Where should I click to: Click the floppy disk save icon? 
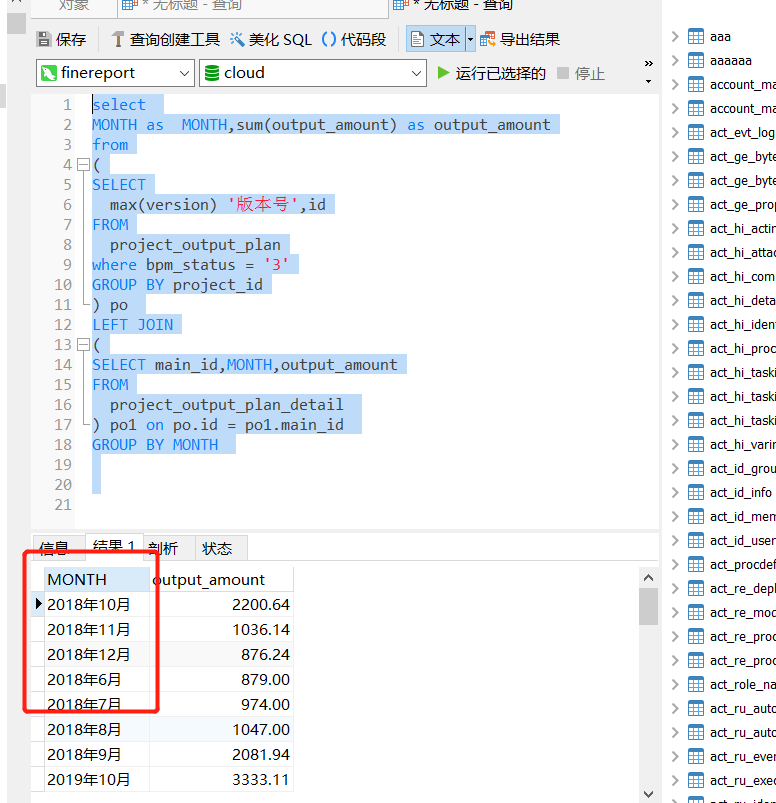44,39
